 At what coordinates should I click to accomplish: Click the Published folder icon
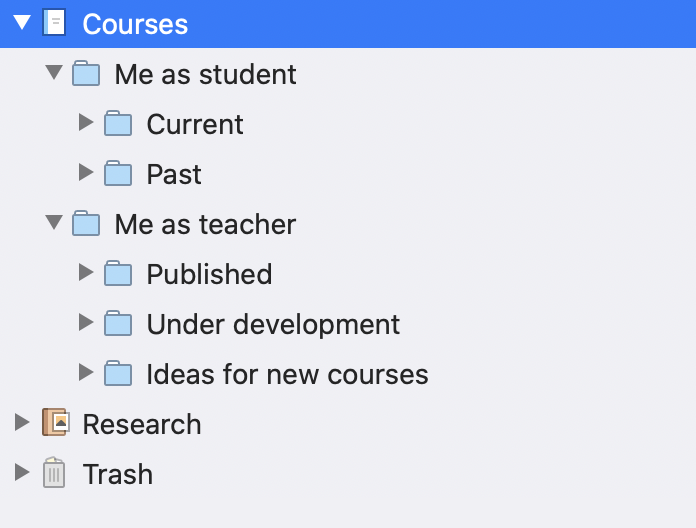(x=118, y=273)
